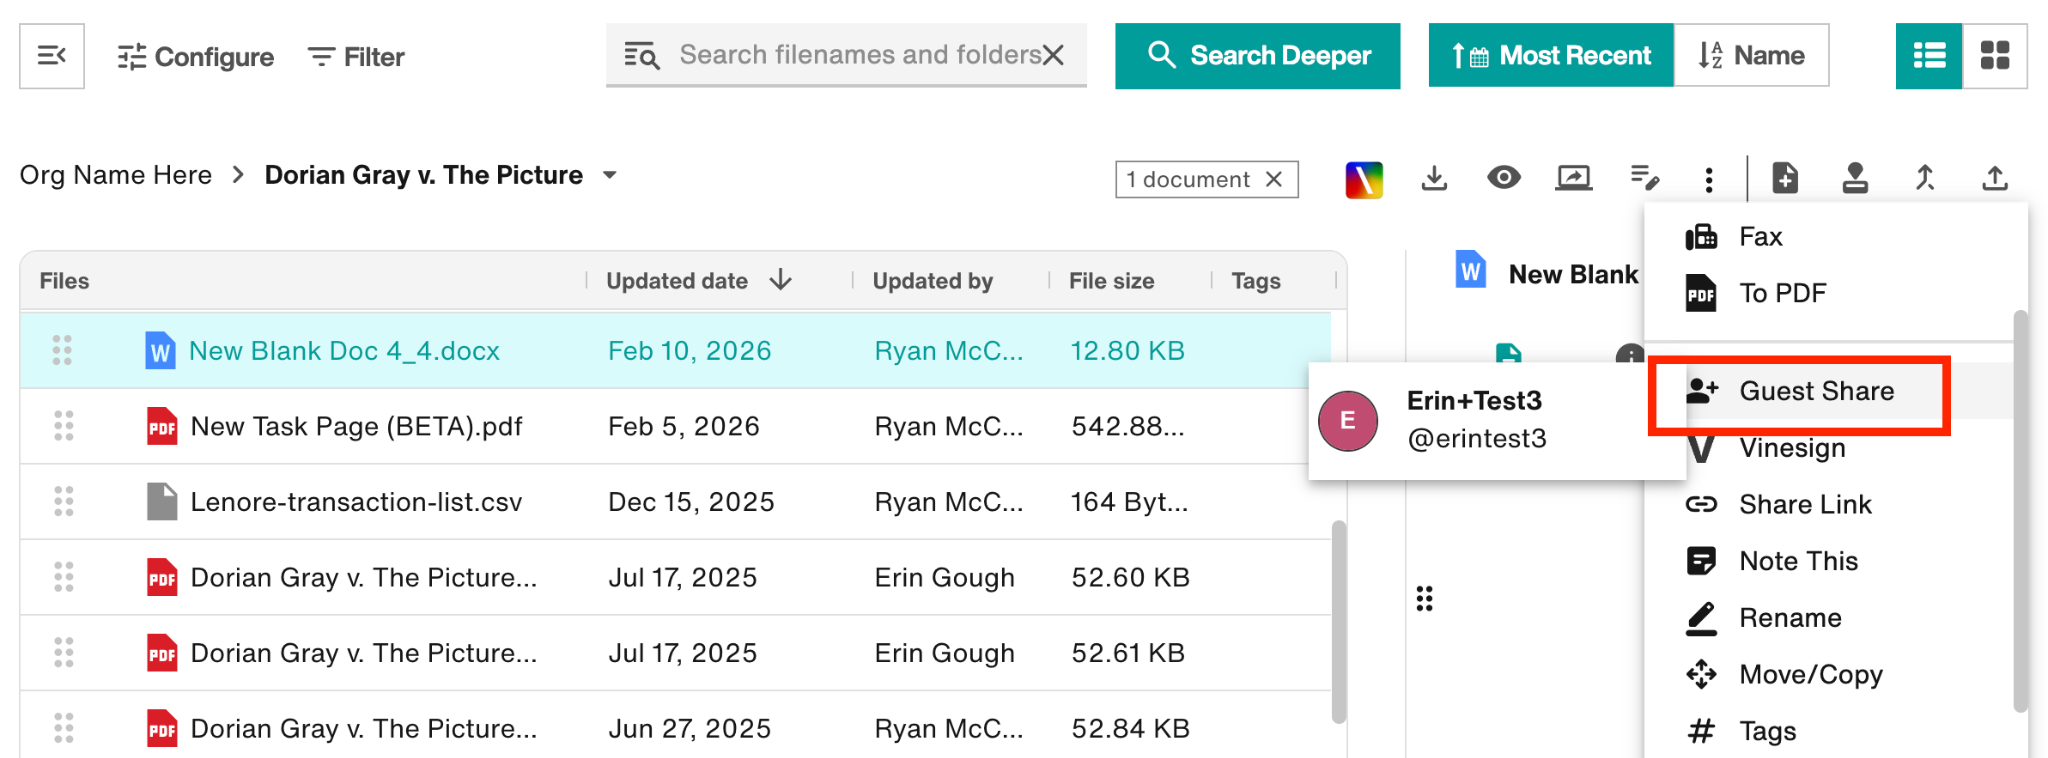Preview document with the eye icon

(1504, 178)
